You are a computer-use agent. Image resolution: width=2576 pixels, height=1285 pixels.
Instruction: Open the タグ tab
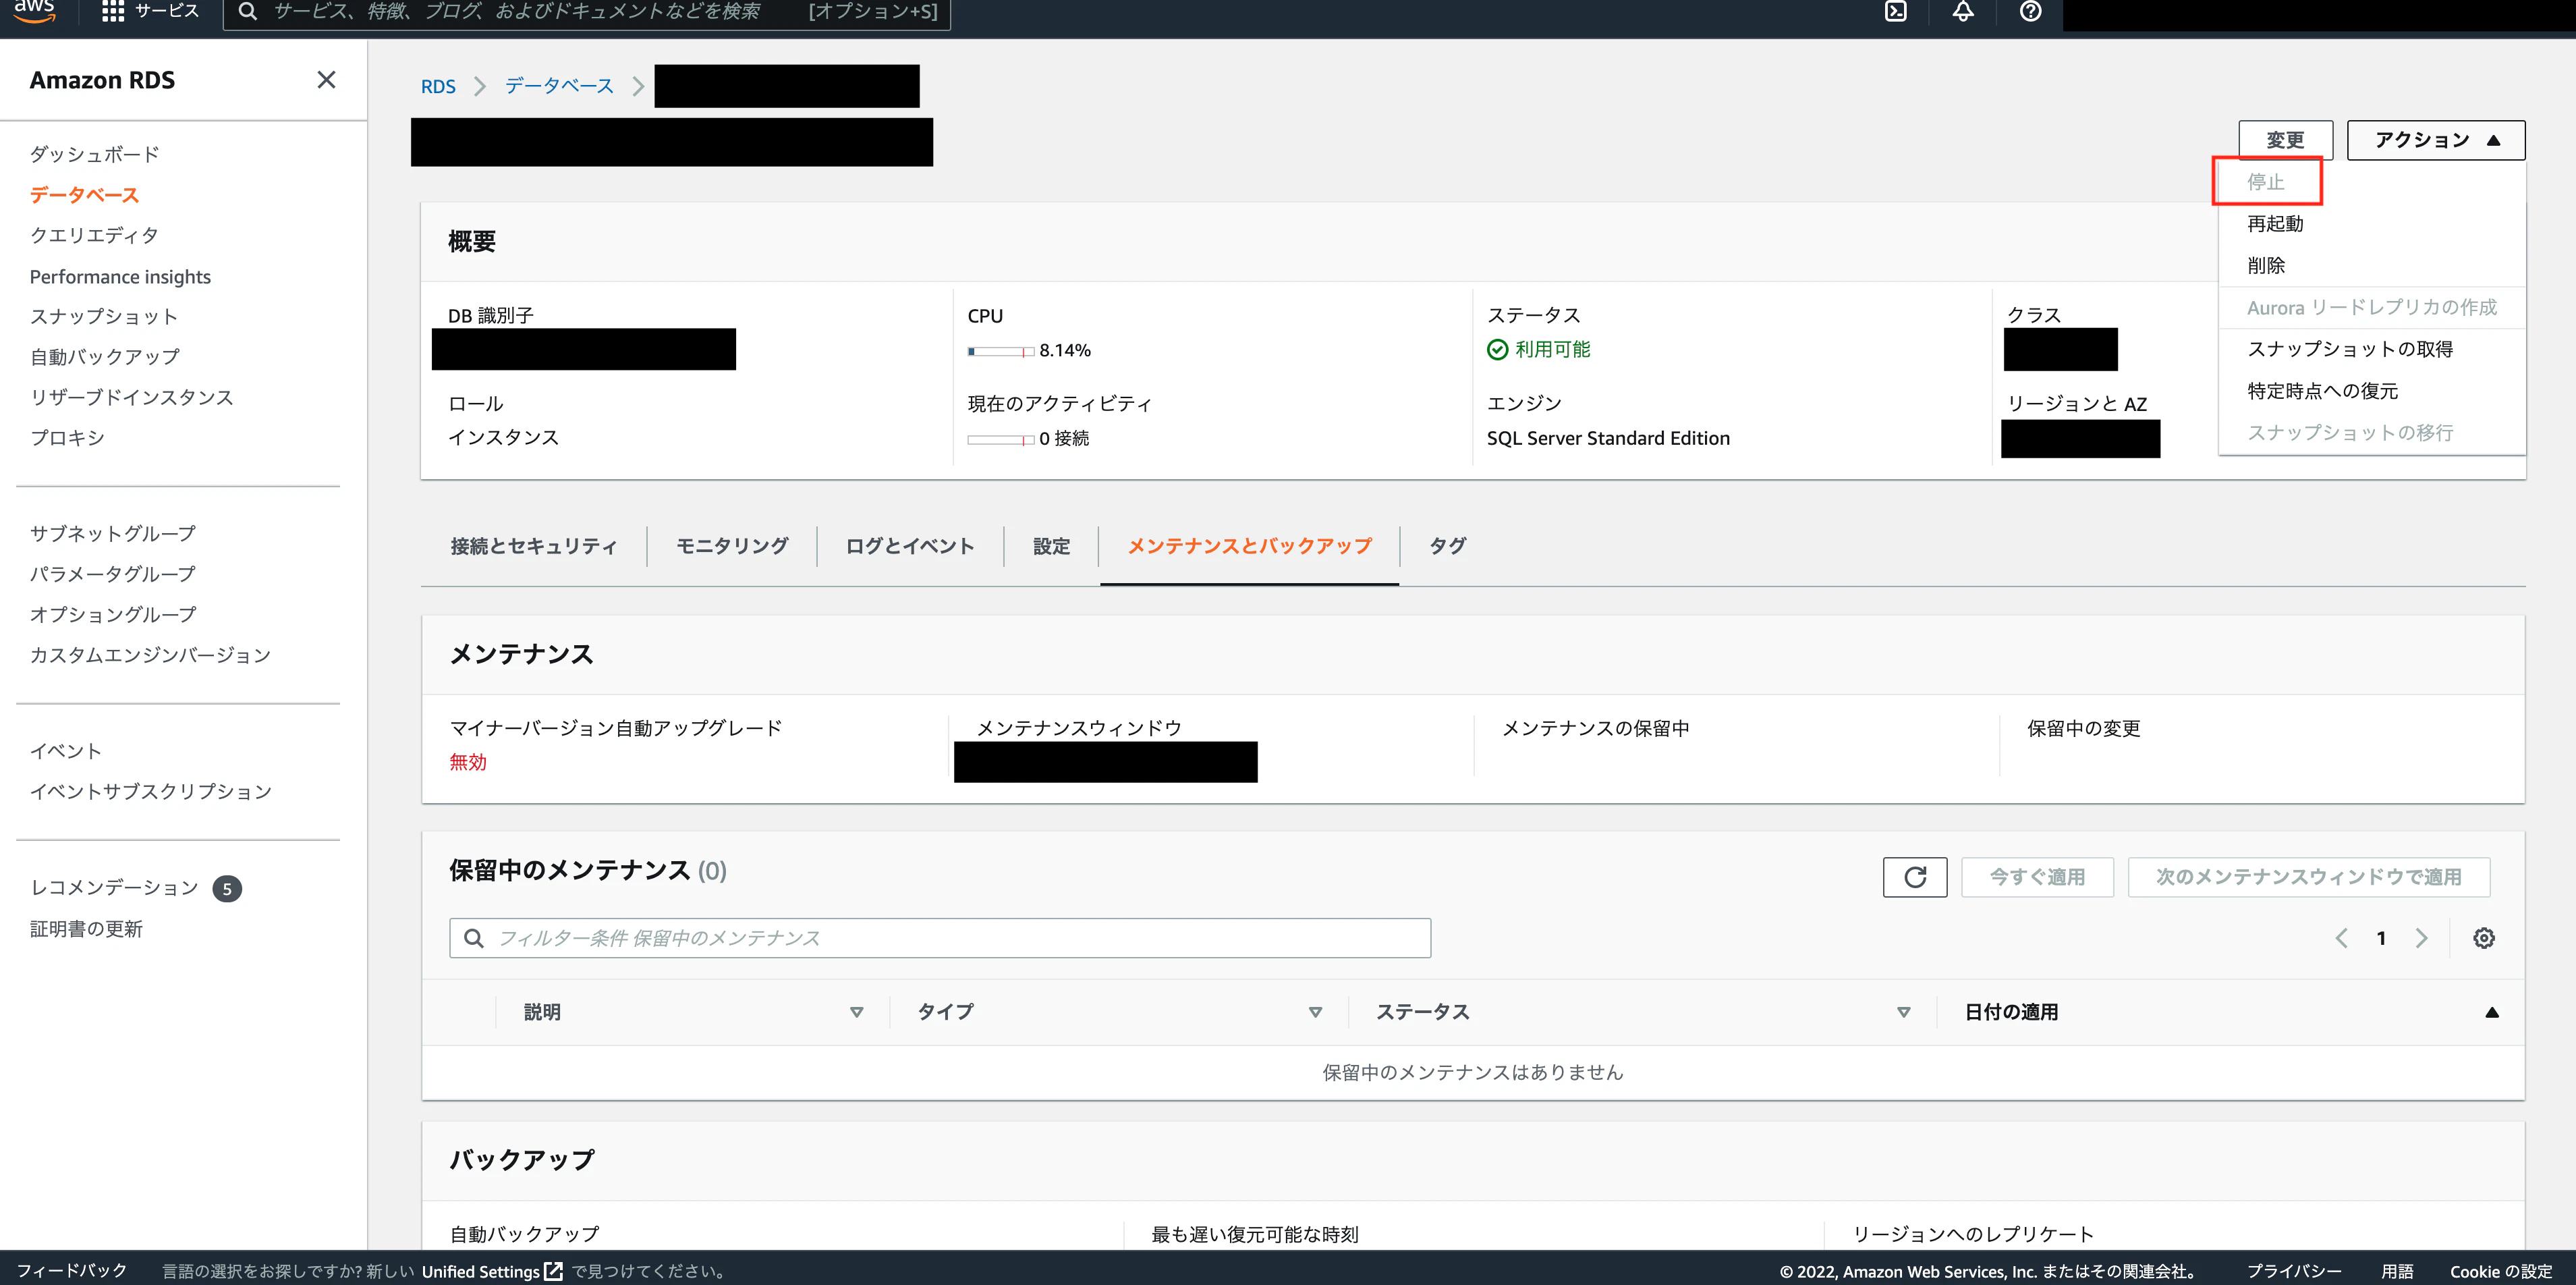point(1447,546)
